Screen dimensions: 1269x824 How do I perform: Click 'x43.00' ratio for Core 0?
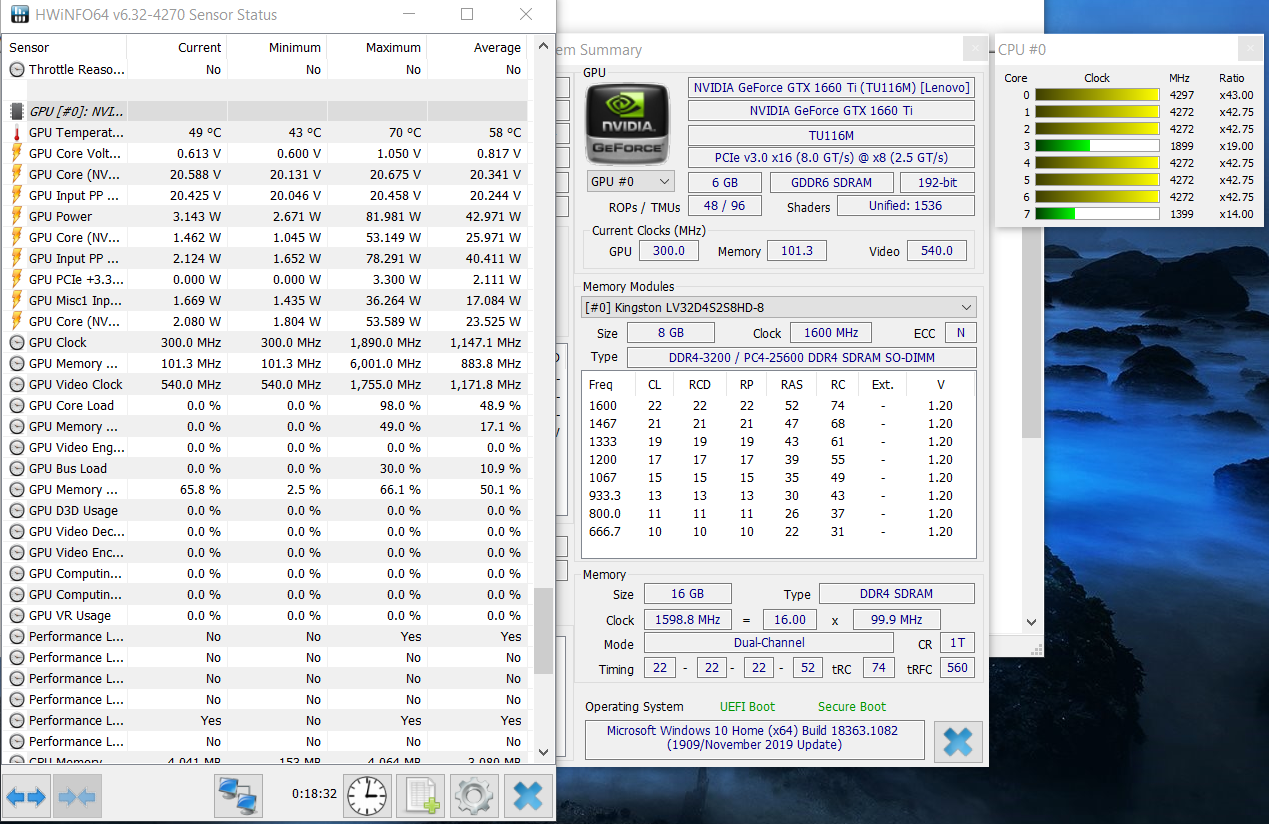tap(1235, 95)
